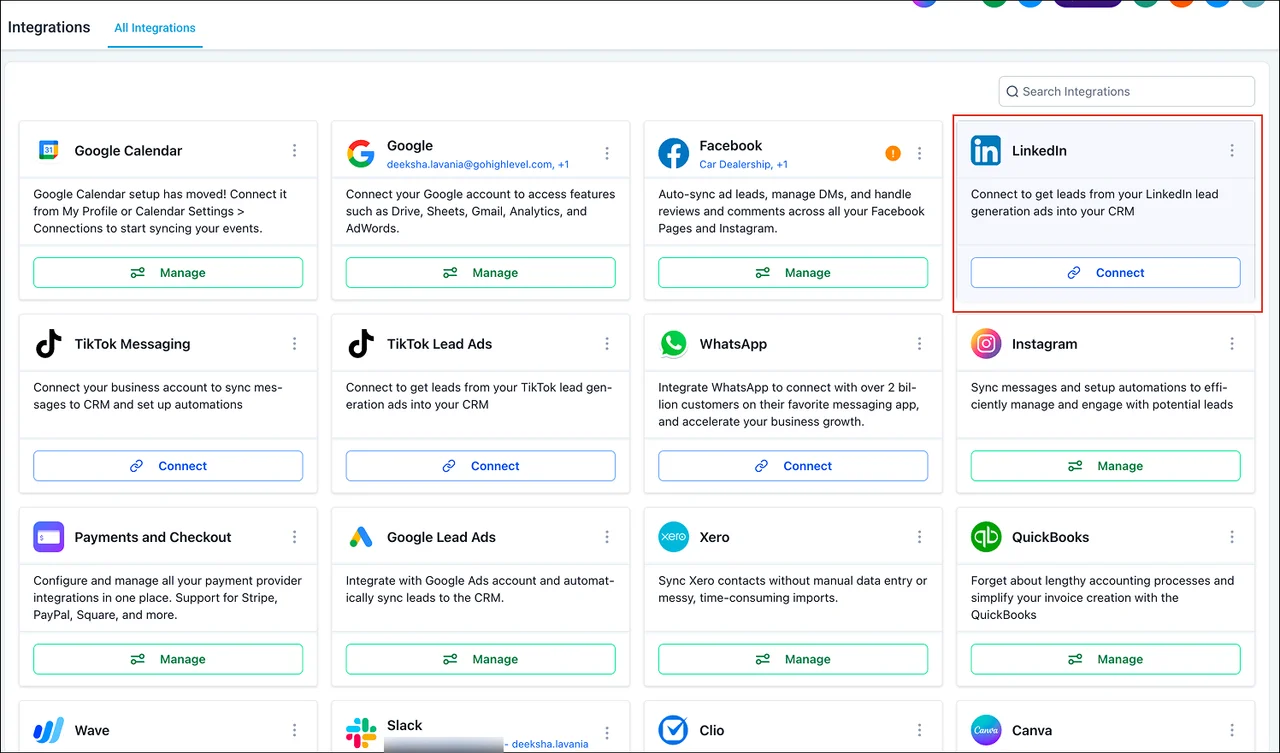Open the TikTok Lead Ads three-dot menu
The image size is (1280, 753).
pyautogui.click(x=607, y=344)
